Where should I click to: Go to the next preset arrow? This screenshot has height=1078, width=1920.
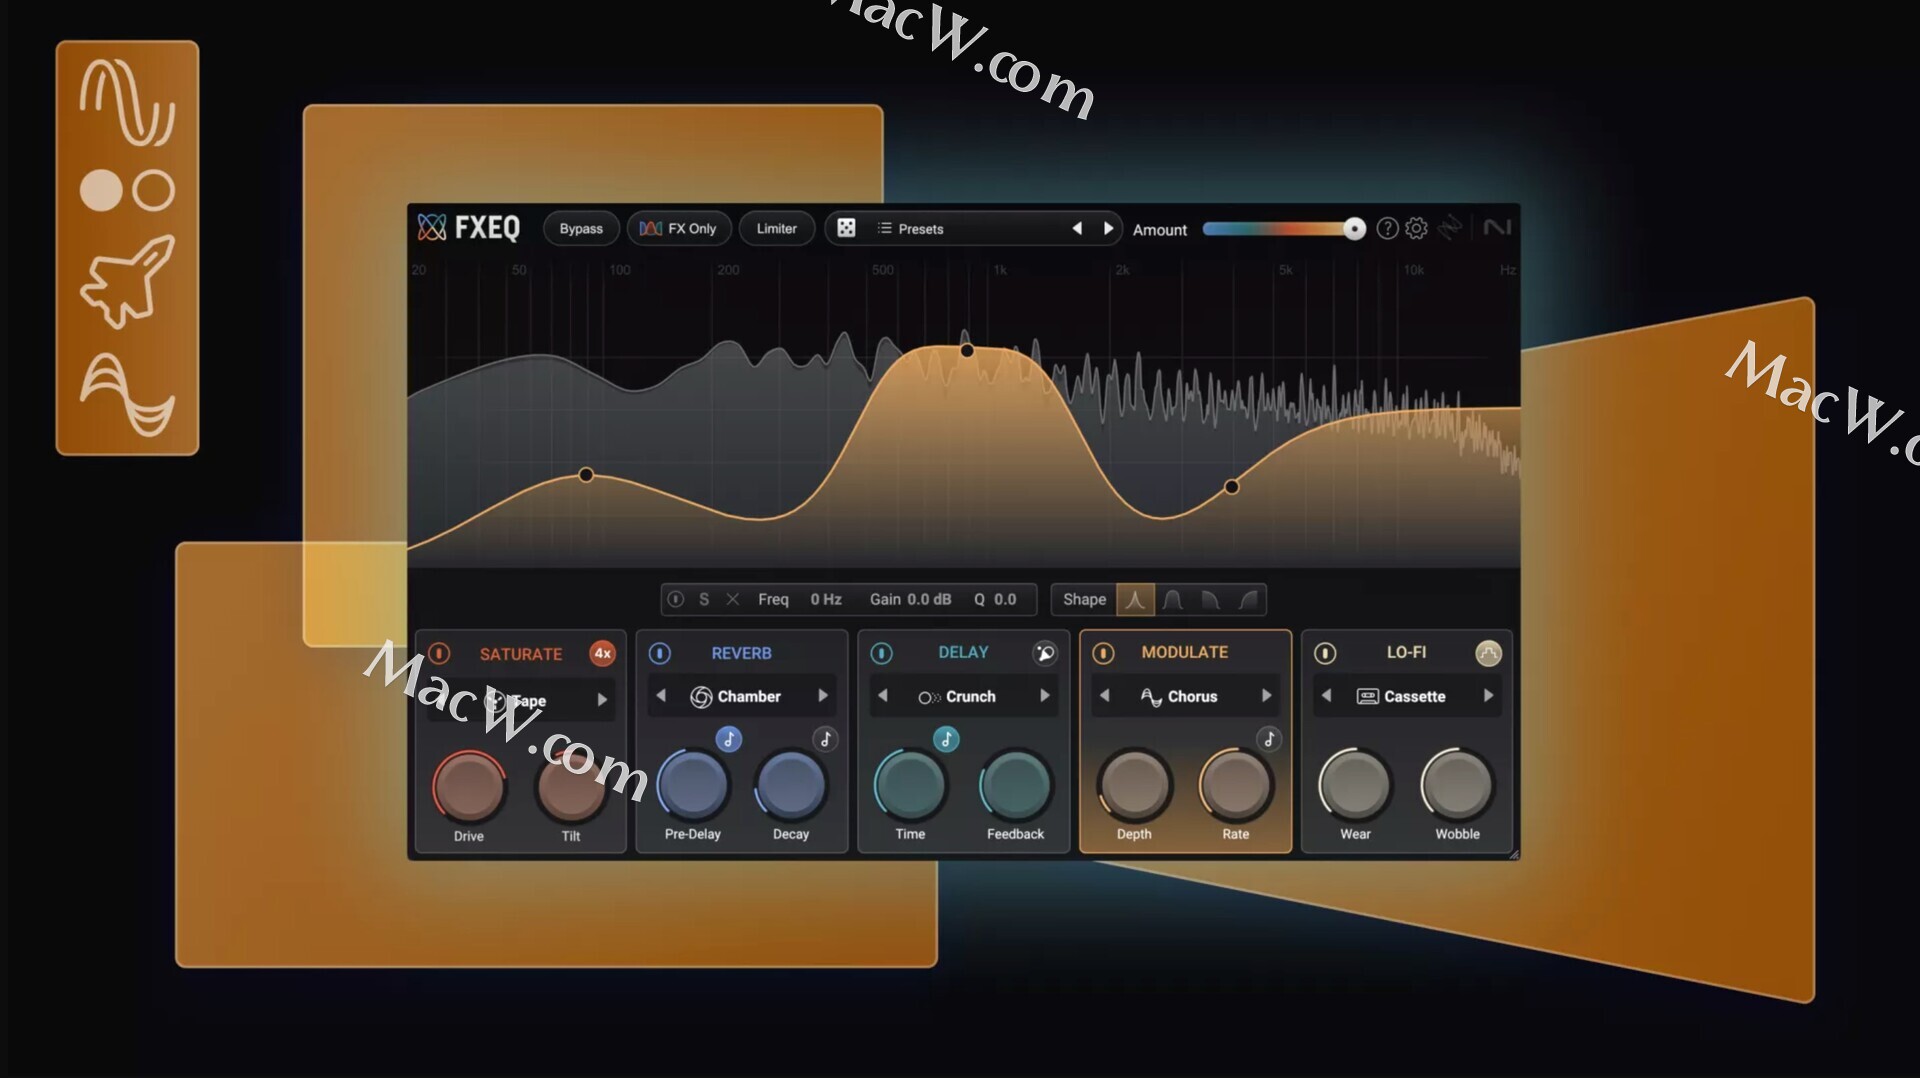point(1108,228)
